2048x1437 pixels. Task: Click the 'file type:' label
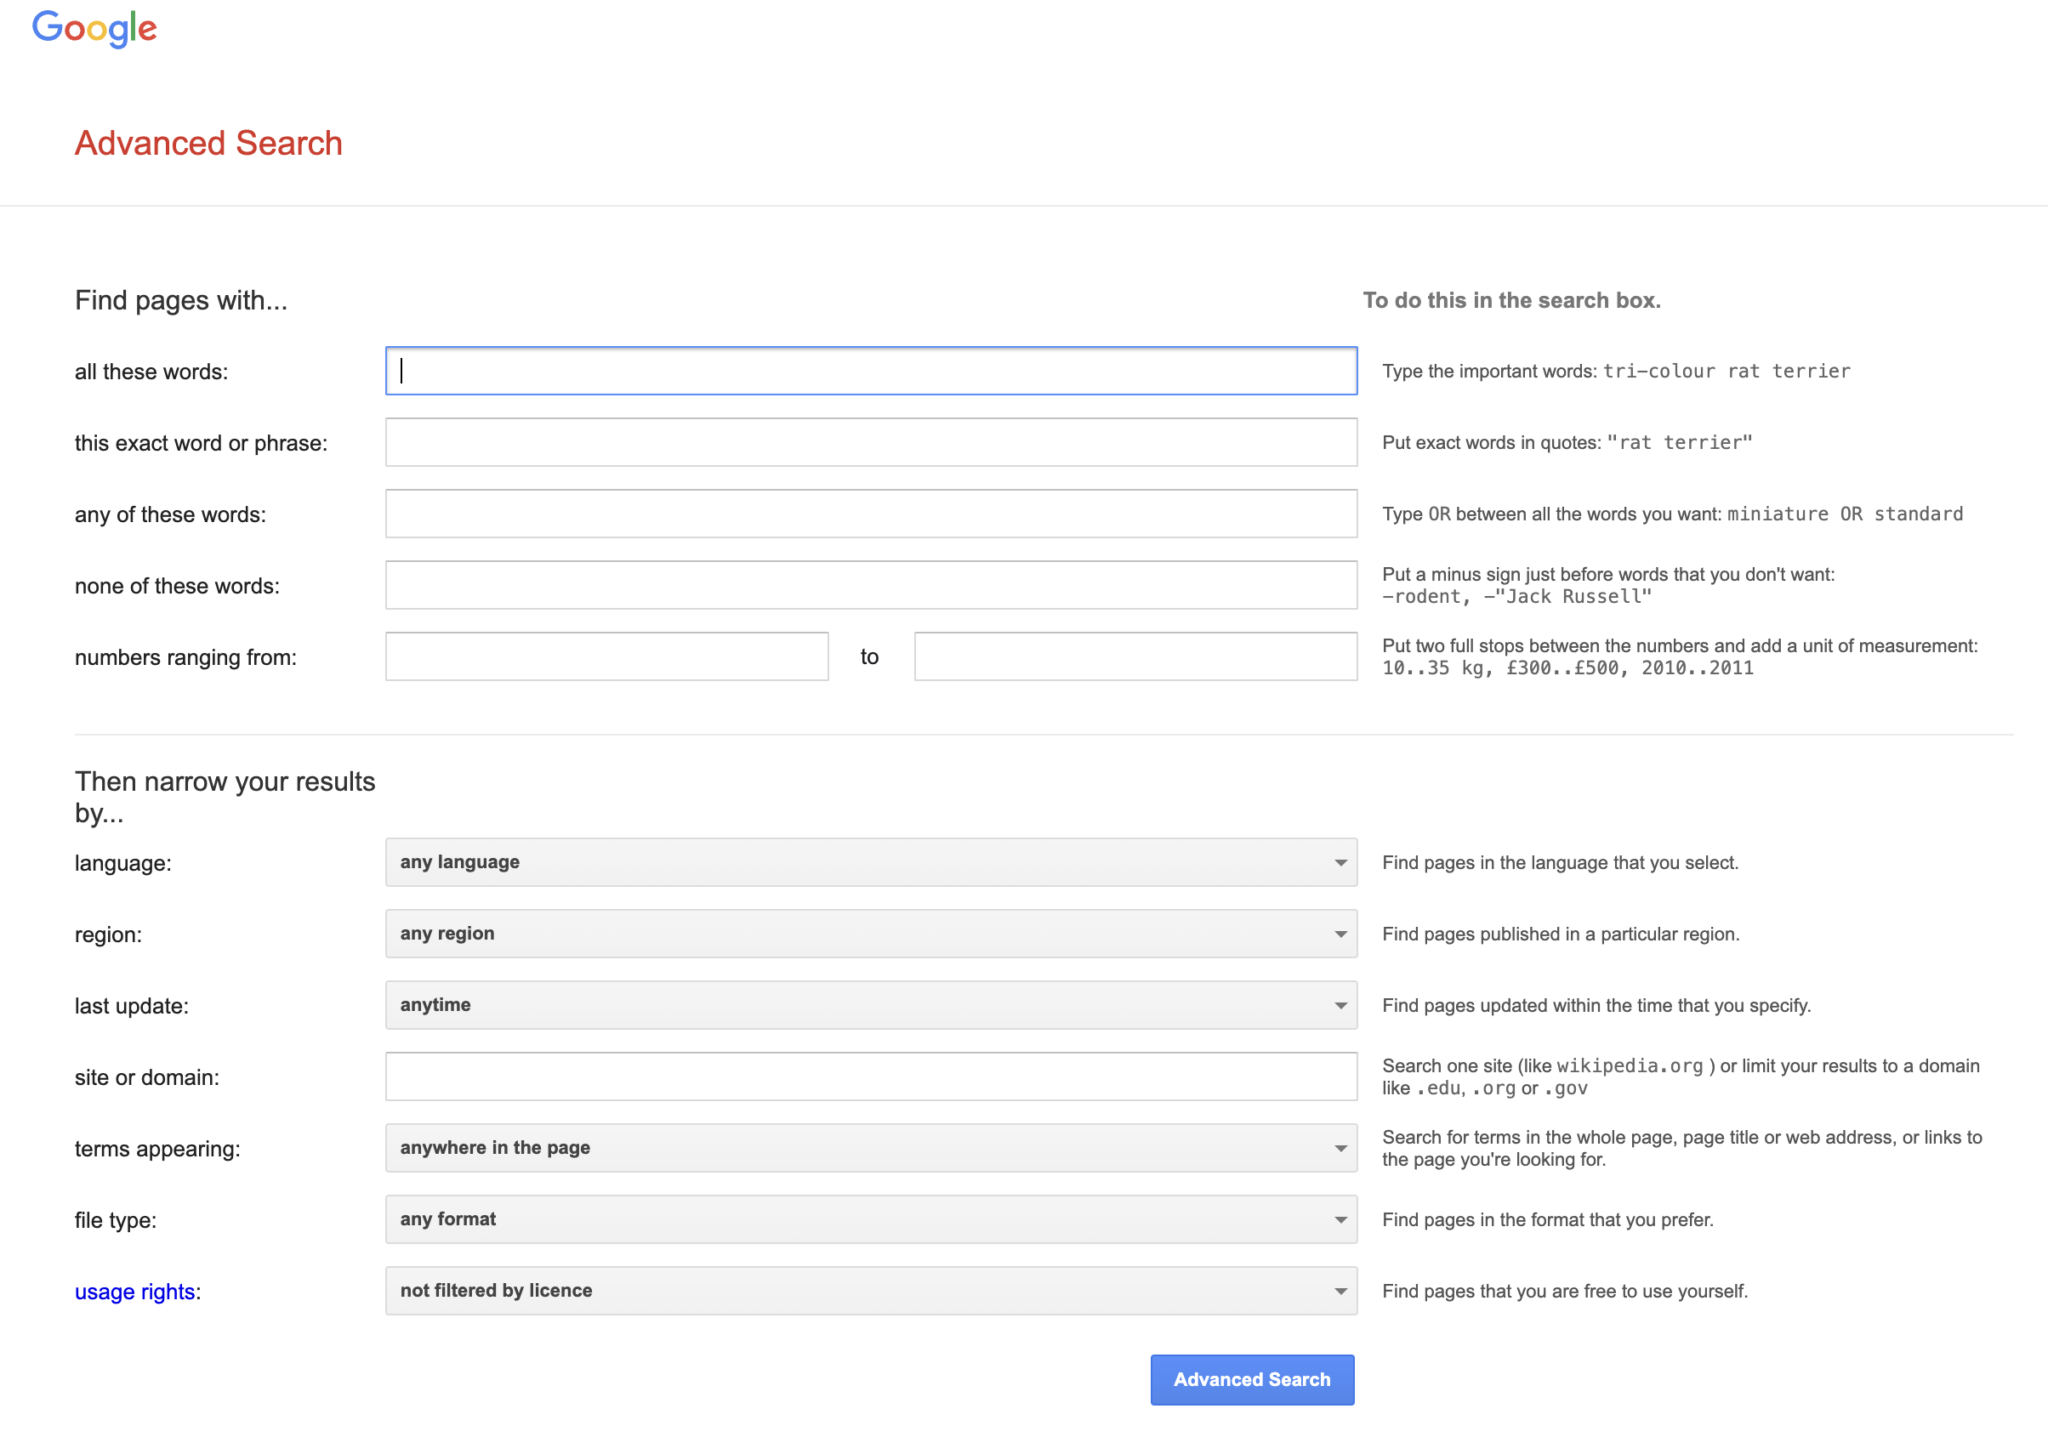[115, 1221]
